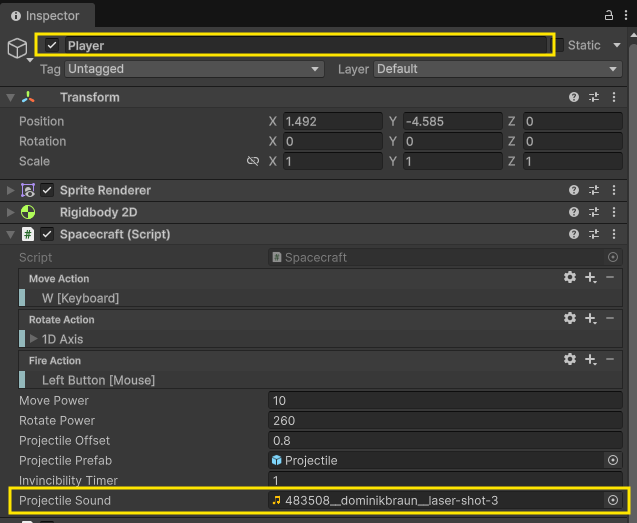Screen dimensions: 637x523
Task: Click the Projectile Offset value field
Action: (445, 440)
